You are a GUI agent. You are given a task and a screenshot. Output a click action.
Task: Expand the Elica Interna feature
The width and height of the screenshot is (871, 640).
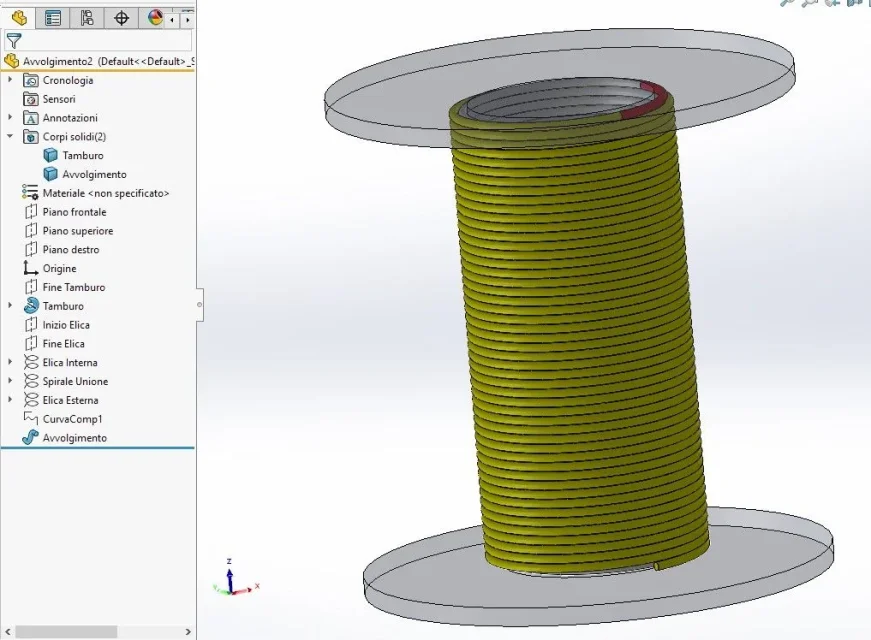(9, 362)
